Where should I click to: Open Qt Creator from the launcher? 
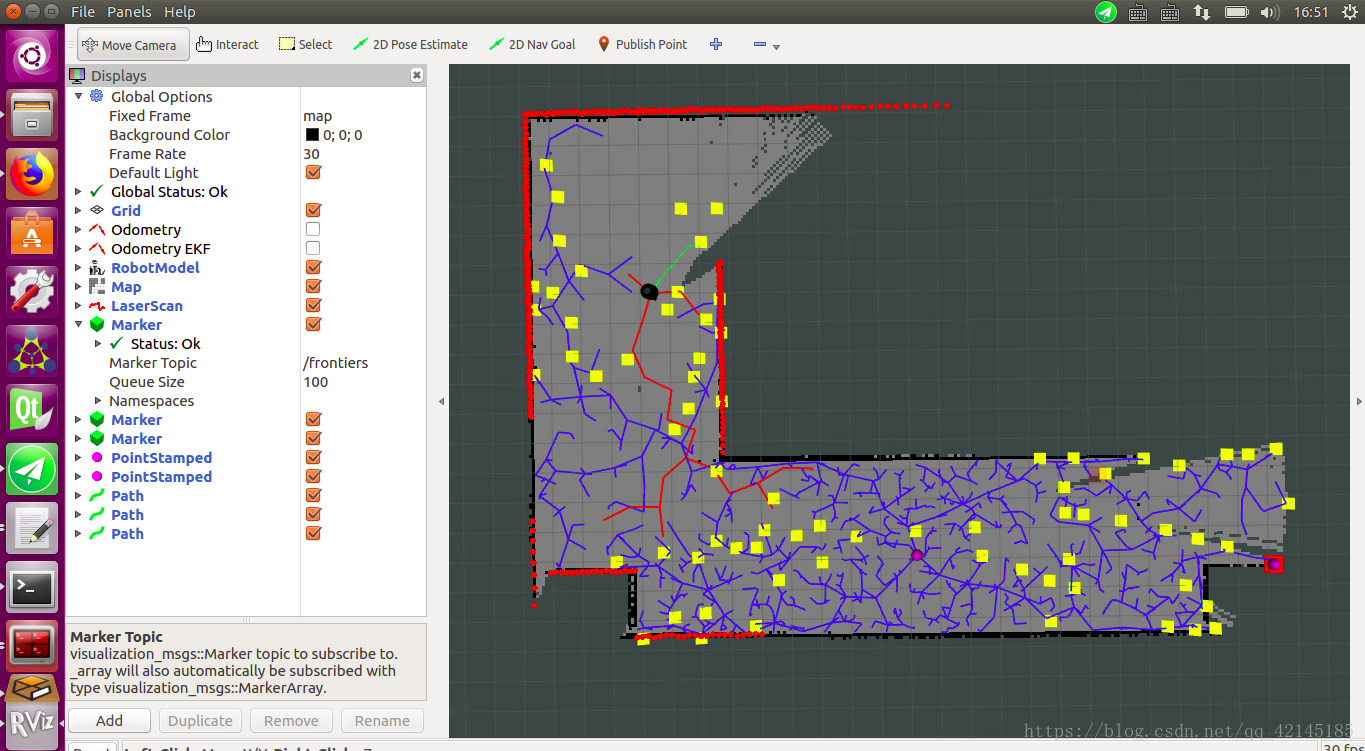pyautogui.click(x=33, y=410)
